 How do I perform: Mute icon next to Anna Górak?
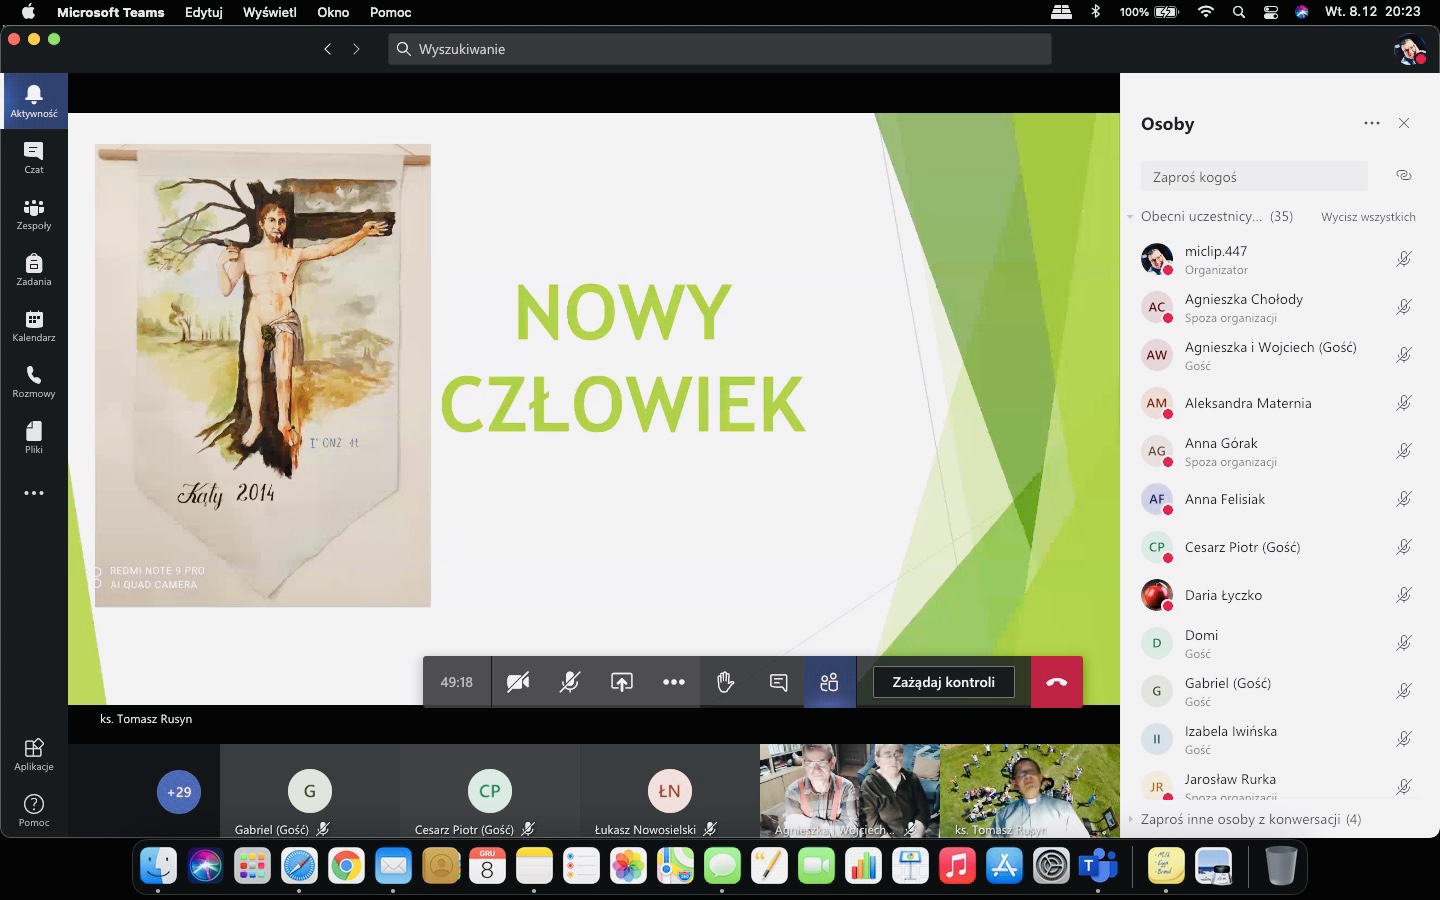(1404, 451)
